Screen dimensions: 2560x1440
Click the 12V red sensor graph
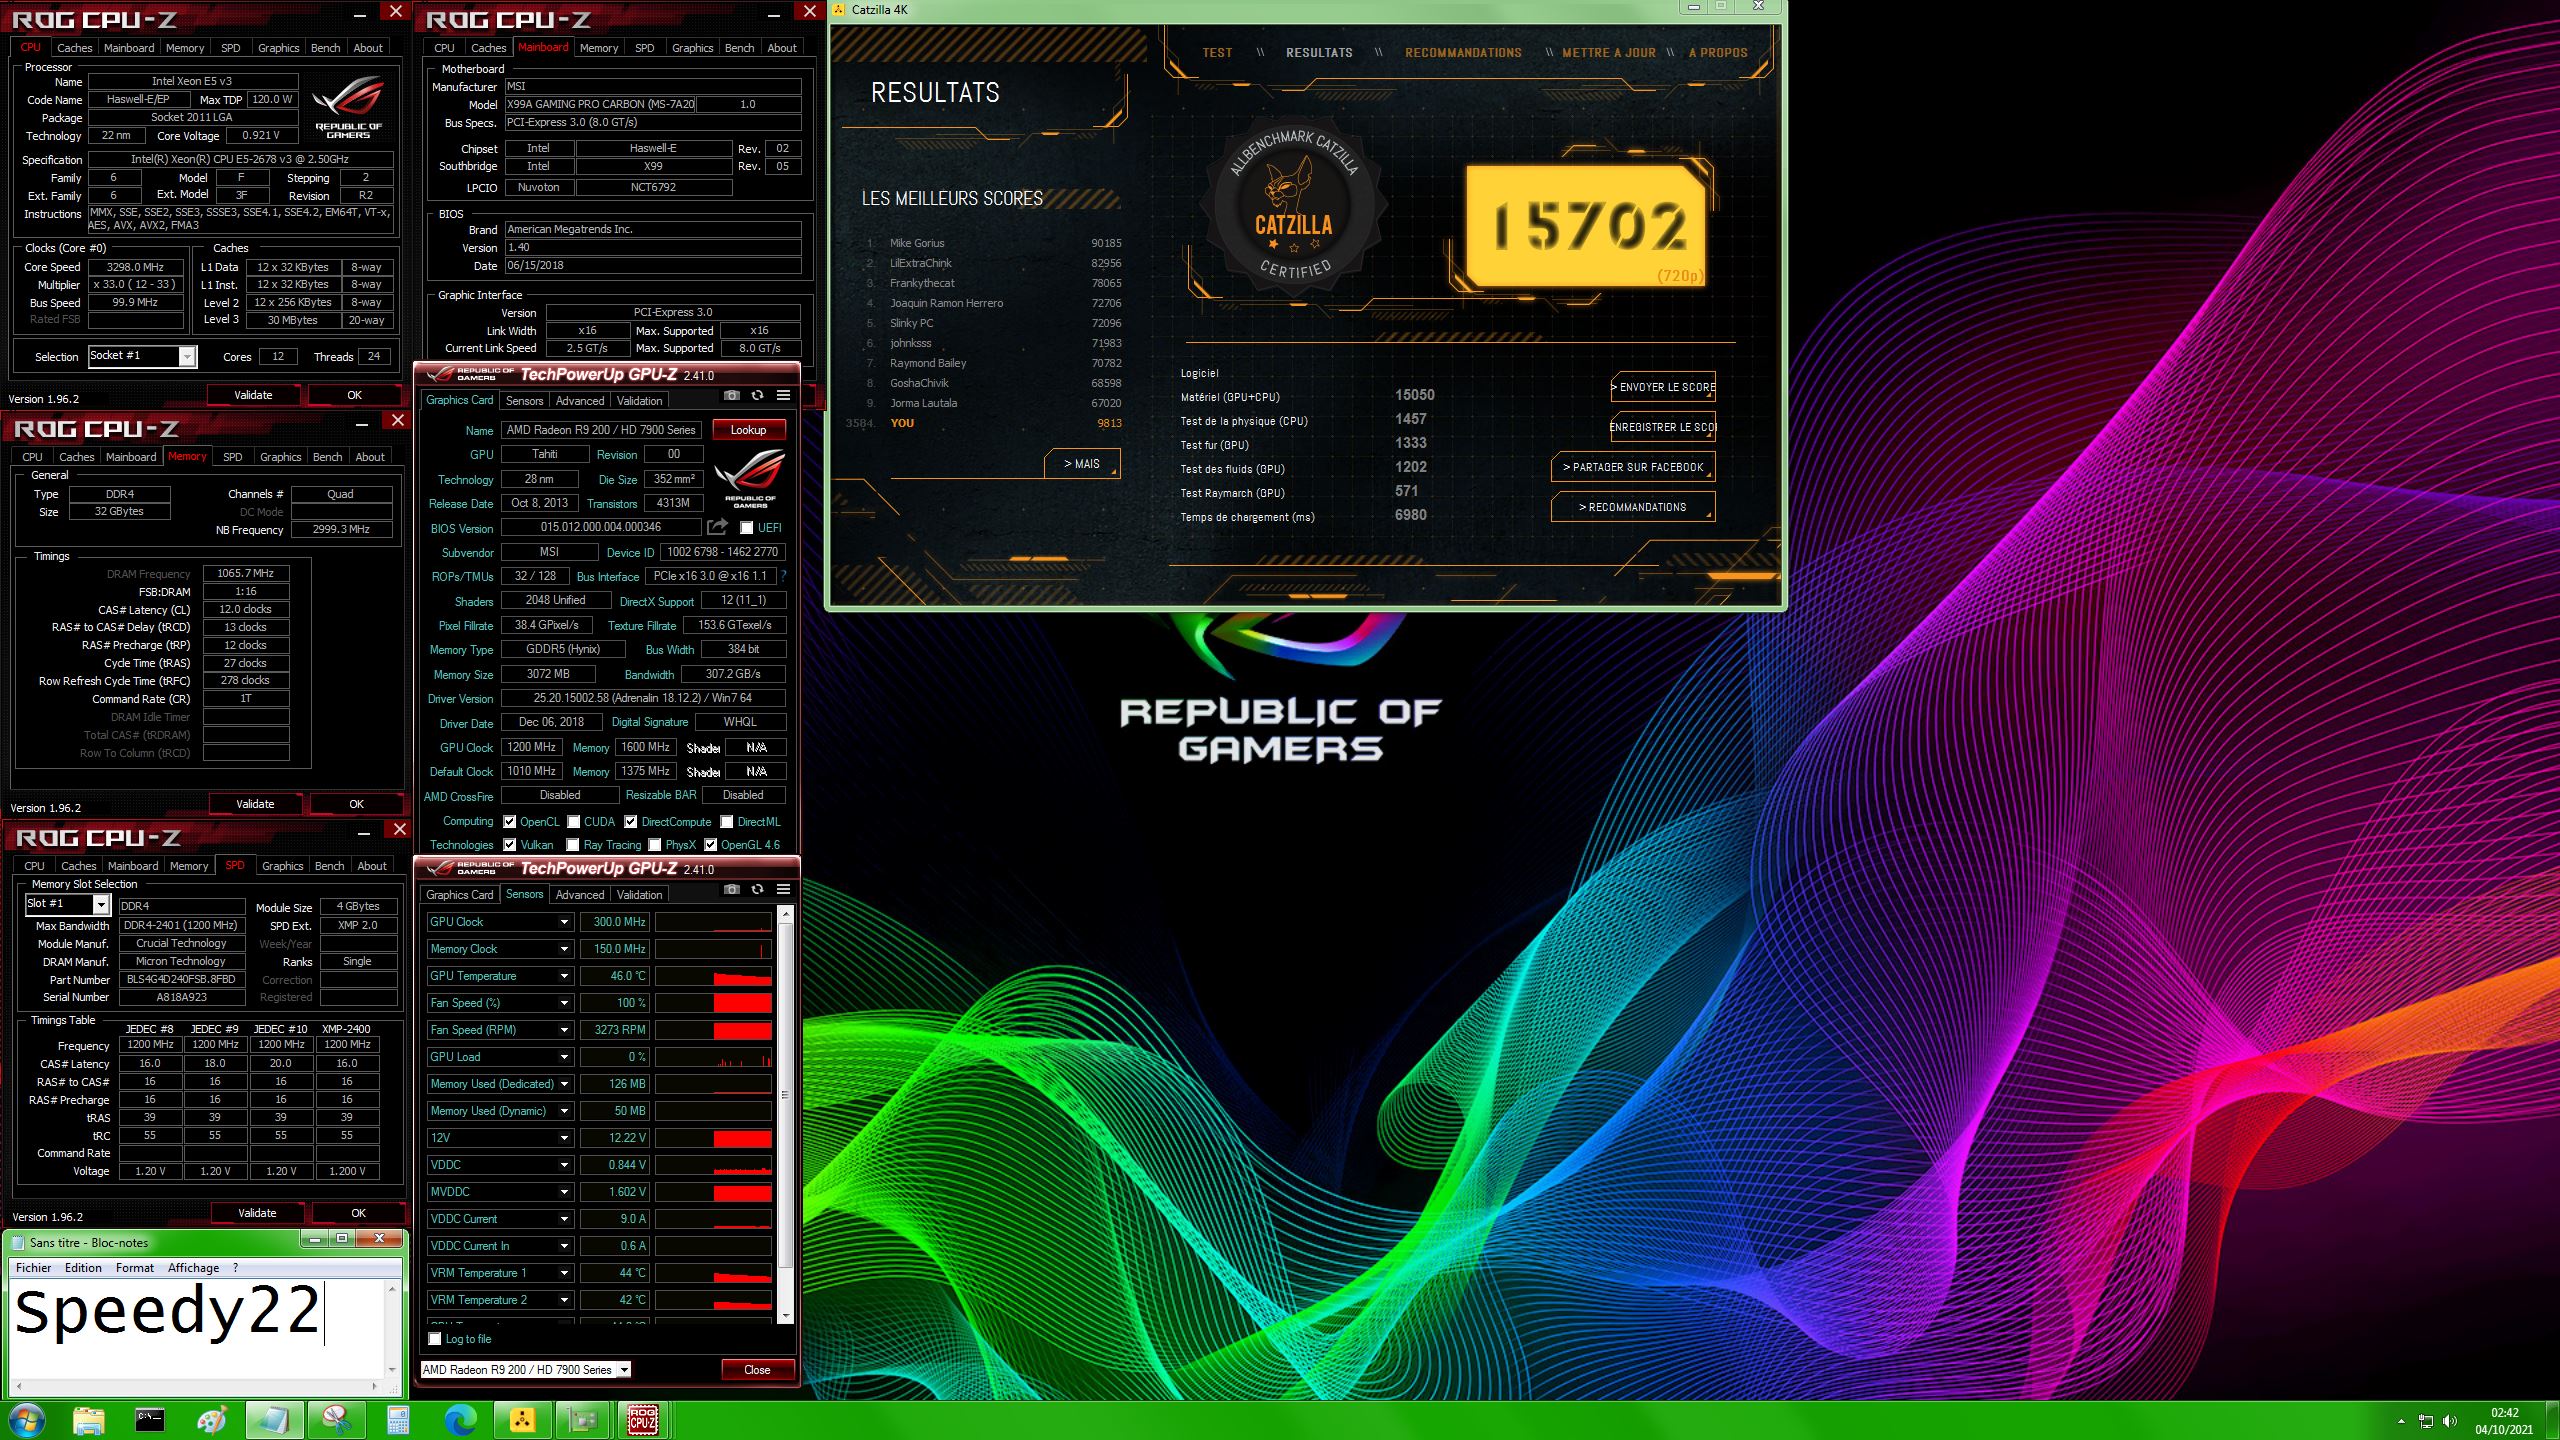[713, 1138]
